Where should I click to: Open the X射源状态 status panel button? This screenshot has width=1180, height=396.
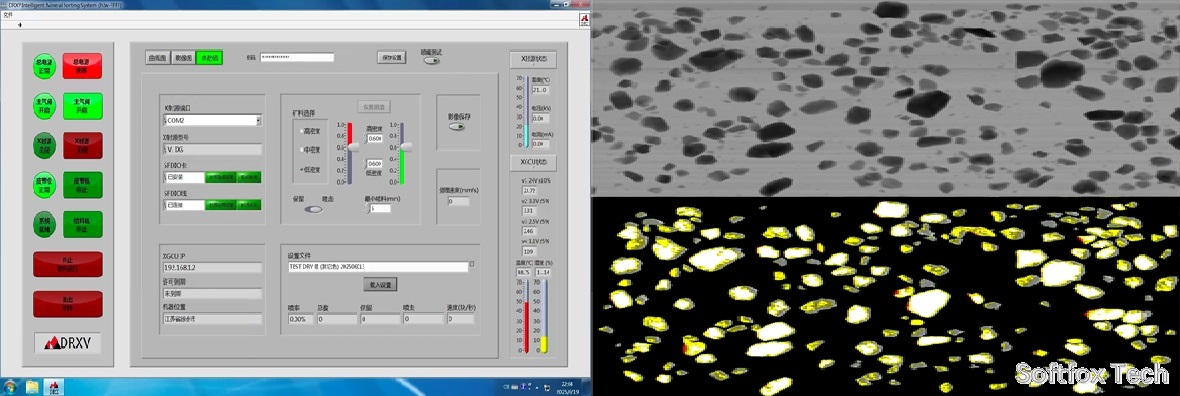(x=533, y=59)
